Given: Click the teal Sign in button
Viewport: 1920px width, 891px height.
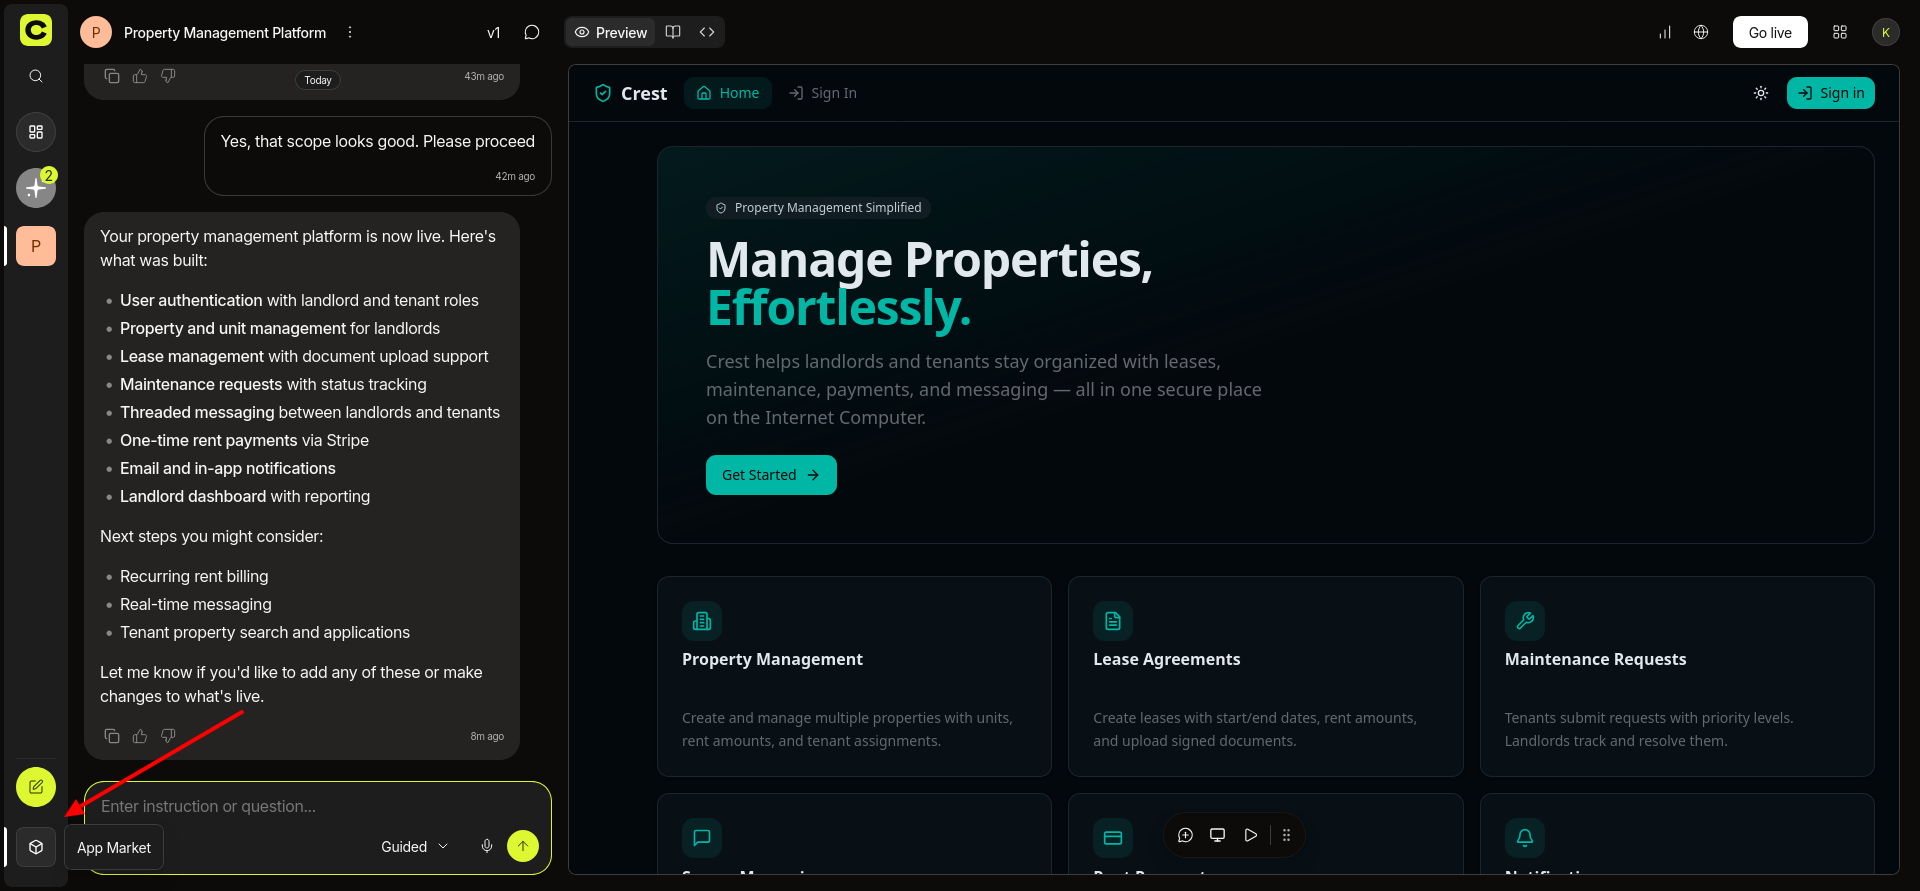Looking at the screenshot, I should click(x=1831, y=93).
